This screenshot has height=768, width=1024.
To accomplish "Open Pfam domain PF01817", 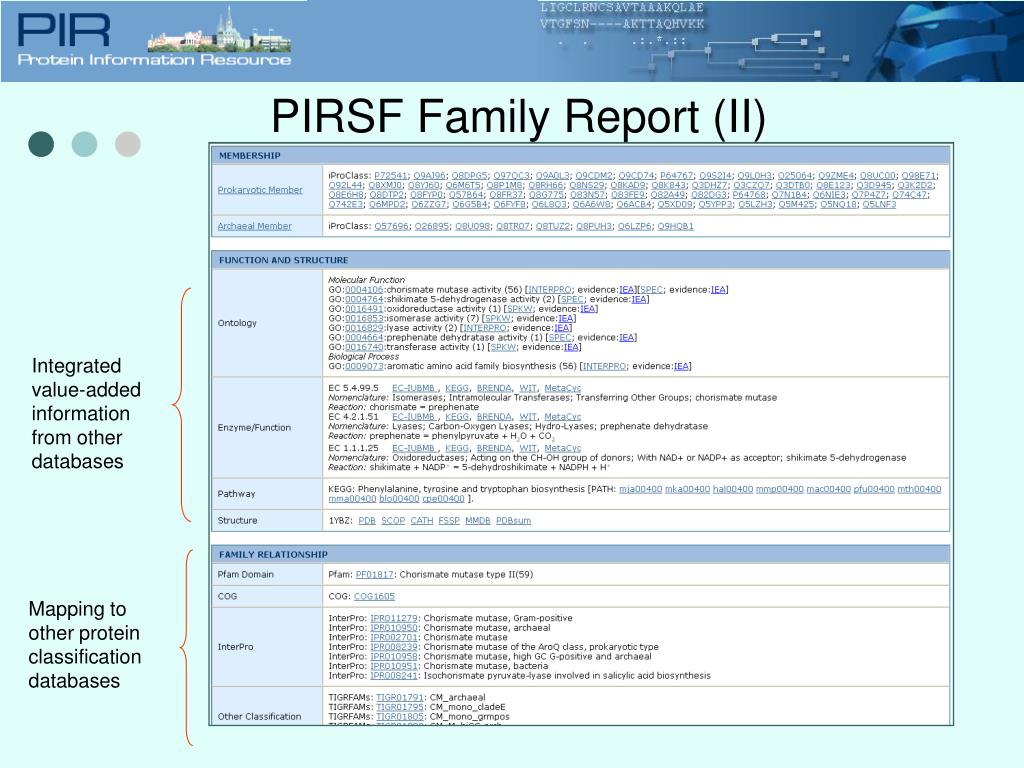I will click(x=374, y=575).
